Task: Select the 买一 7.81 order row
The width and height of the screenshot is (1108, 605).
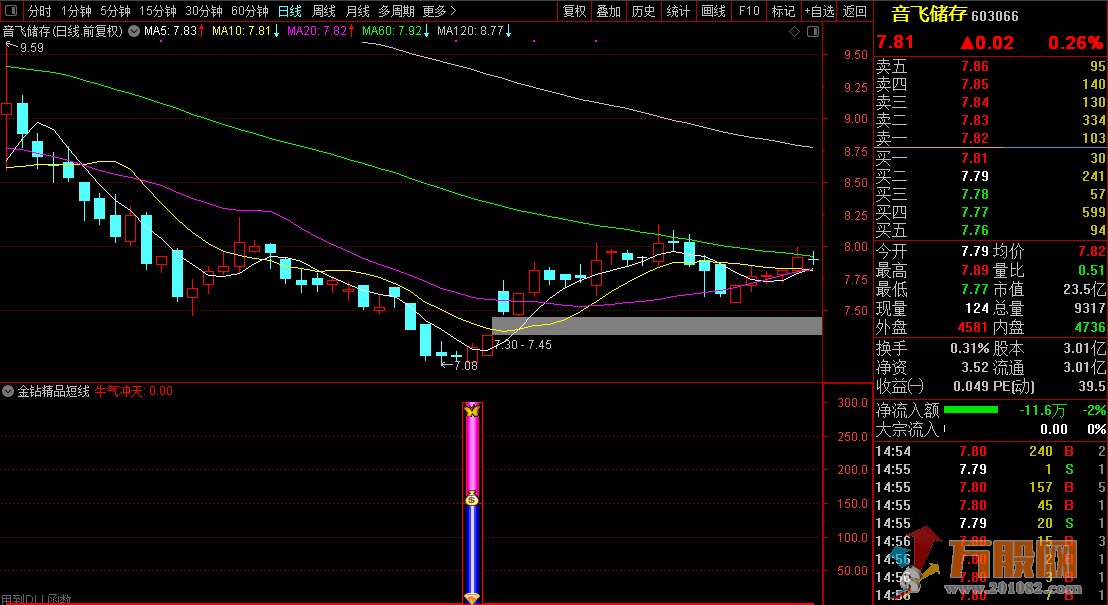Action: tap(991, 158)
